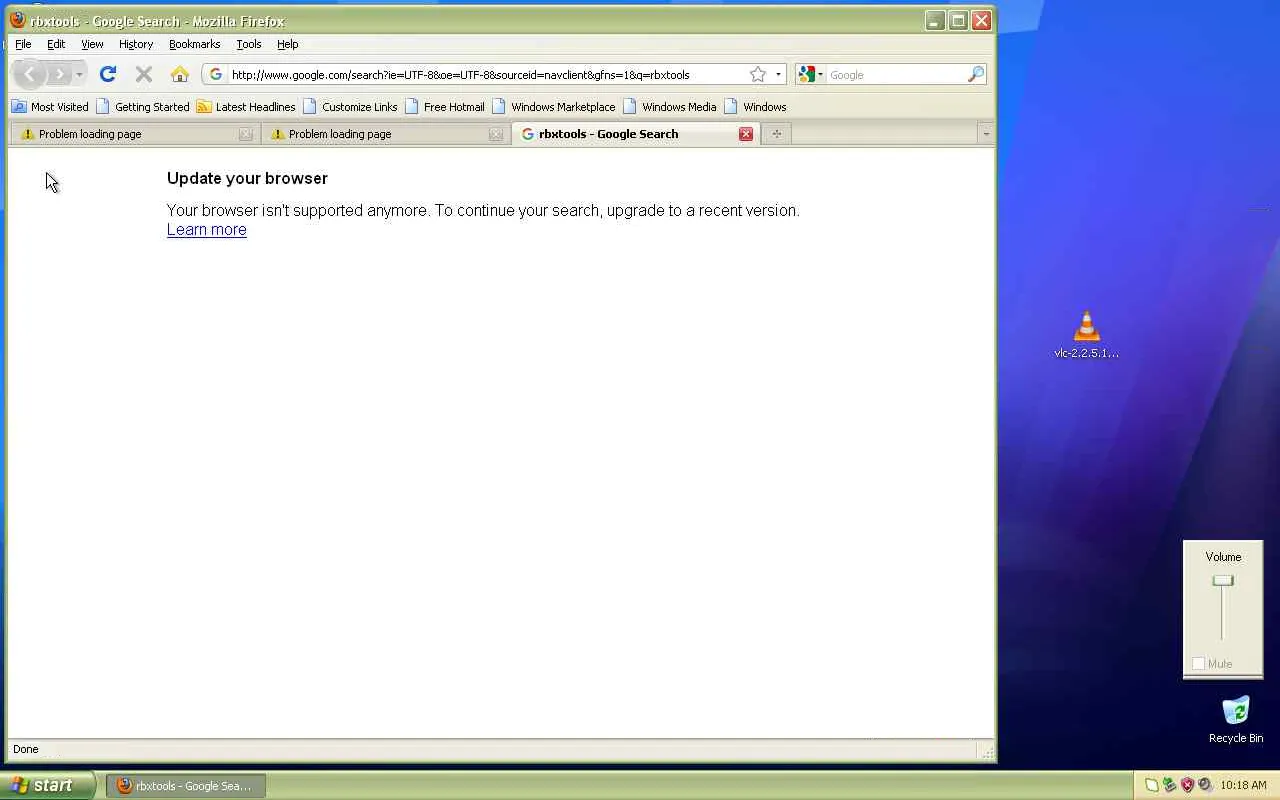1280x800 pixels.
Task: Close the second Problem loading page tab
Action: click(496, 134)
